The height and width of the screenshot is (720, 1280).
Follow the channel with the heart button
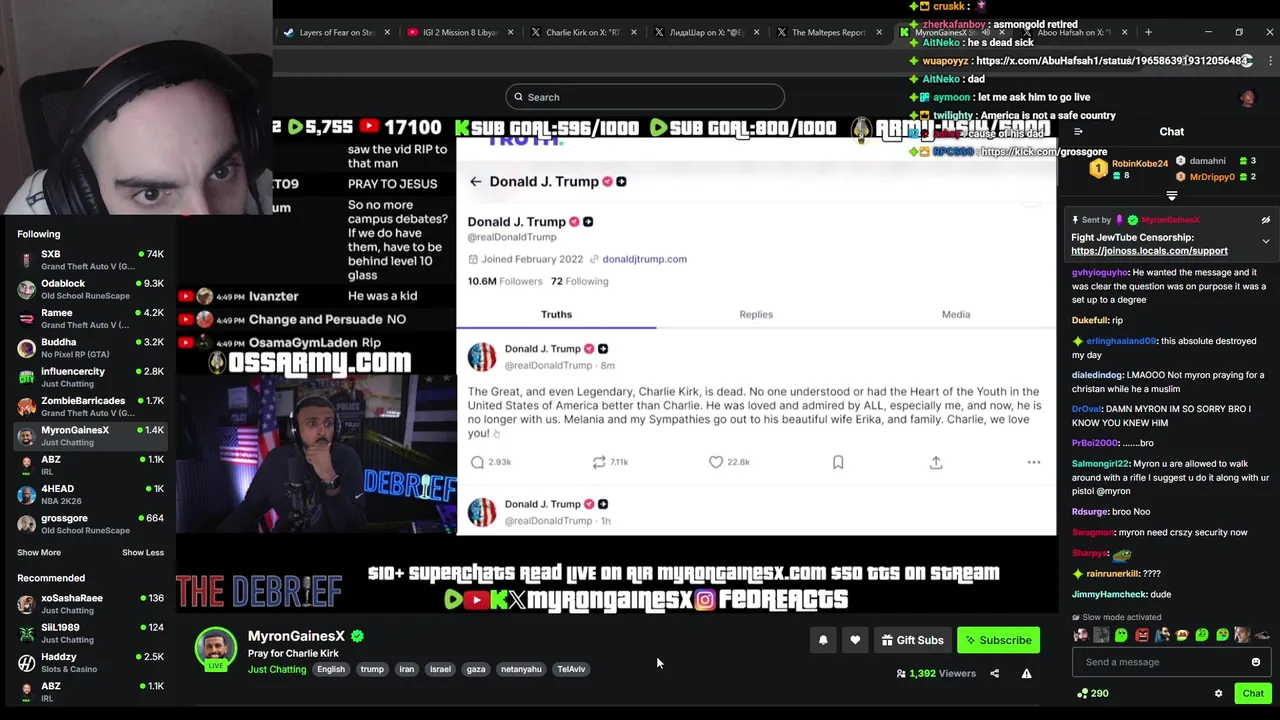click(855, 640)
